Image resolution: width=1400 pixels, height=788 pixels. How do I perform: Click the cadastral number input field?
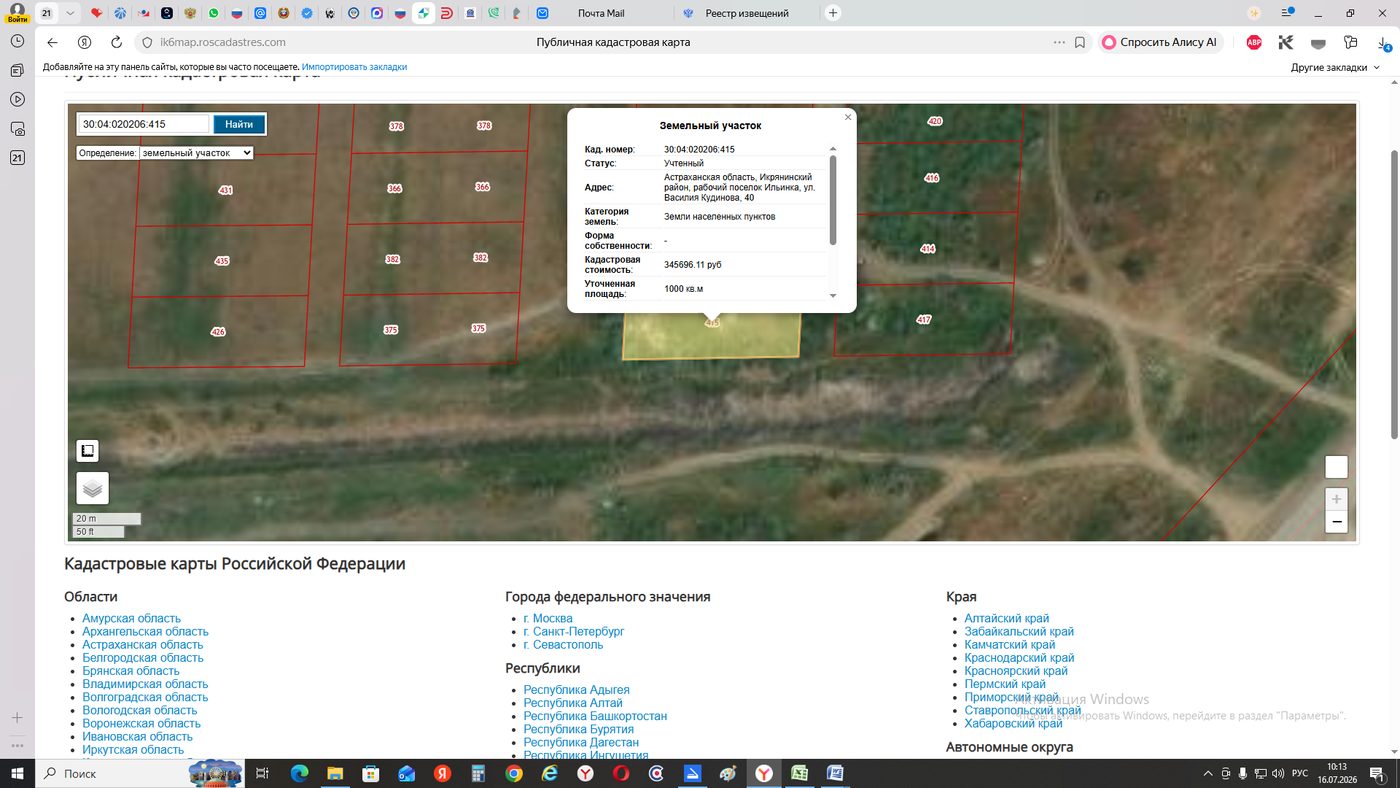(144, 124)
